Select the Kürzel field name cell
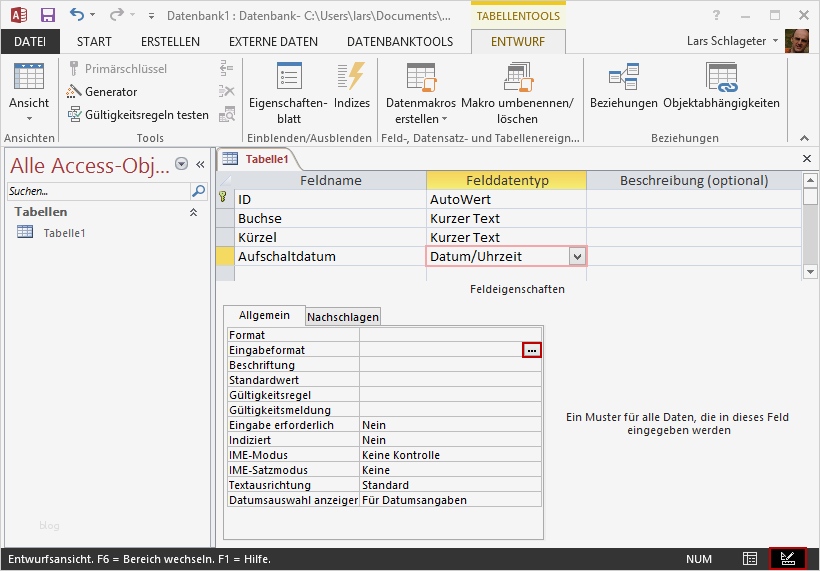 (331, 237)
